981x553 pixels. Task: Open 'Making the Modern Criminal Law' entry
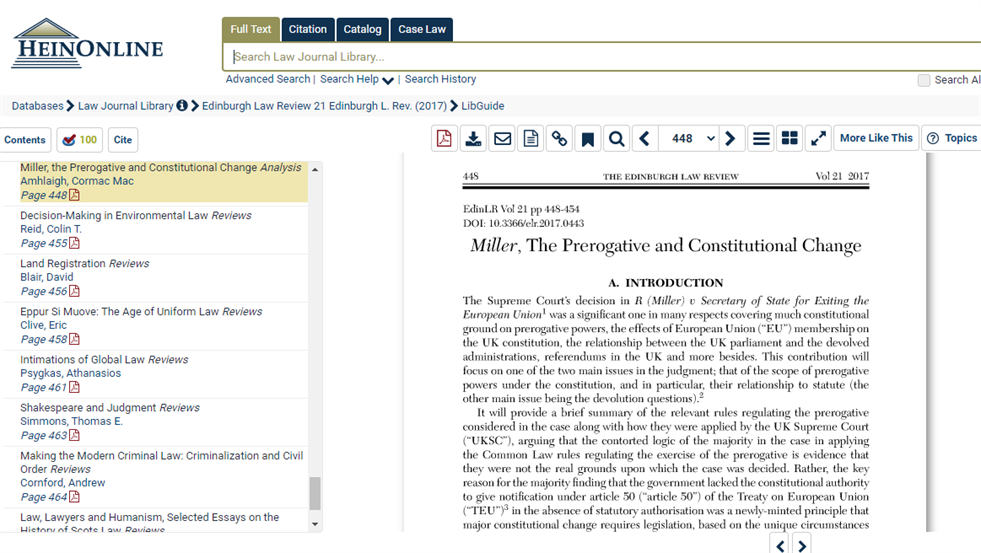(x=161, y=462)
